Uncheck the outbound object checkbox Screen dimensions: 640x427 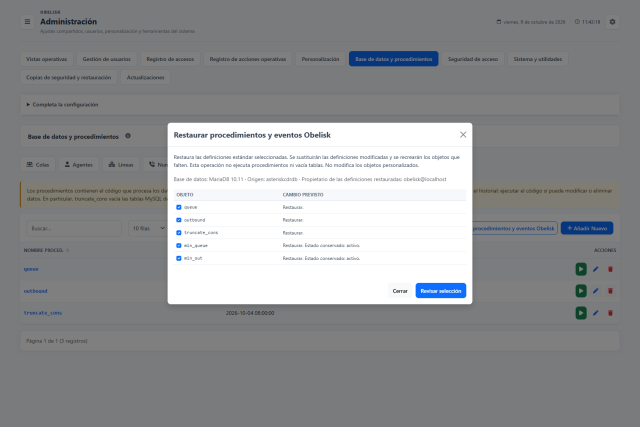point(179,220)
